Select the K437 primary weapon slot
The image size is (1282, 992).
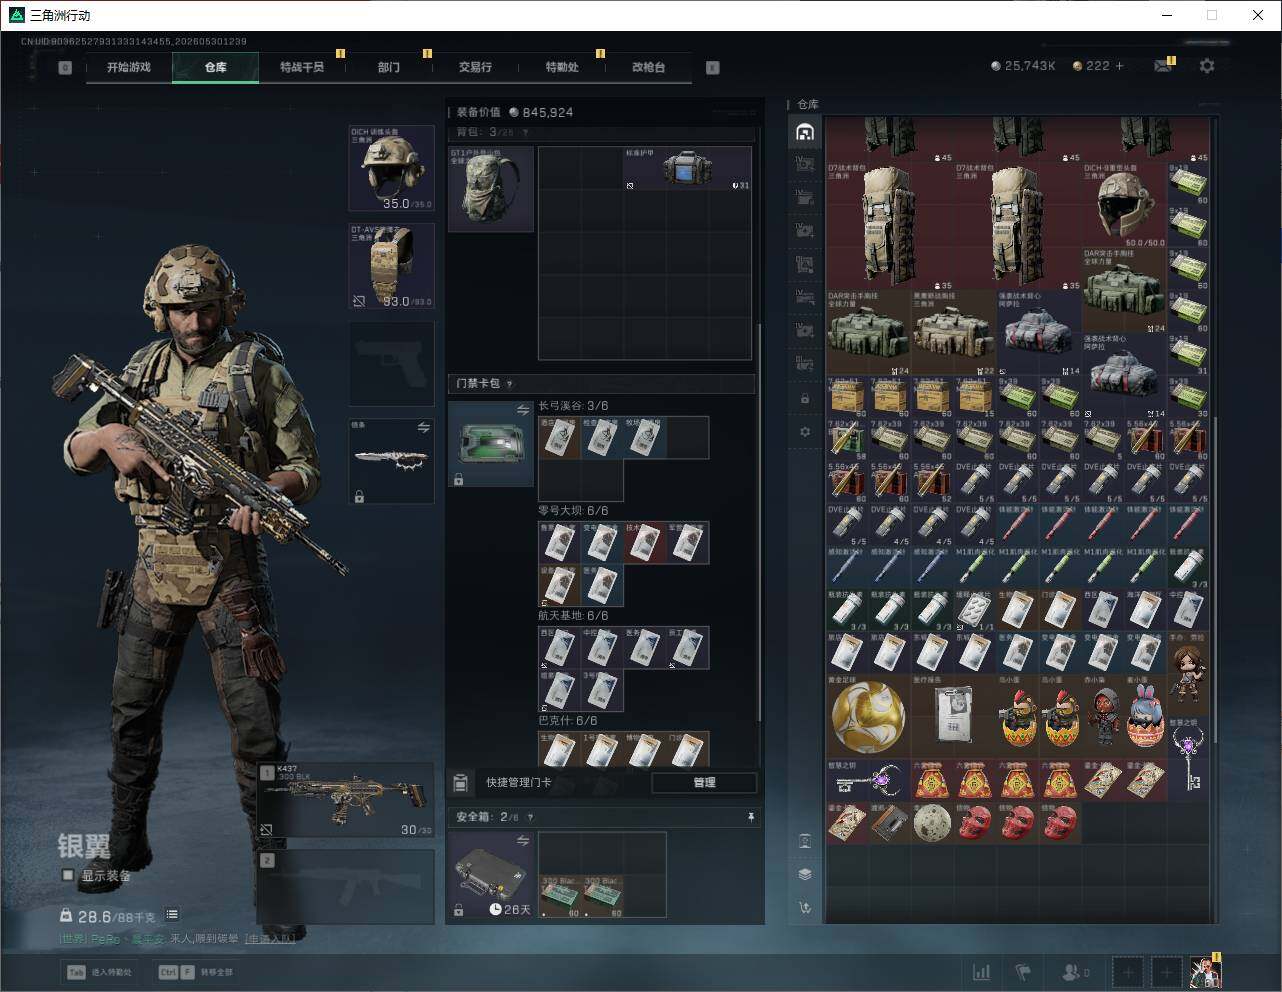coord(346,801)
